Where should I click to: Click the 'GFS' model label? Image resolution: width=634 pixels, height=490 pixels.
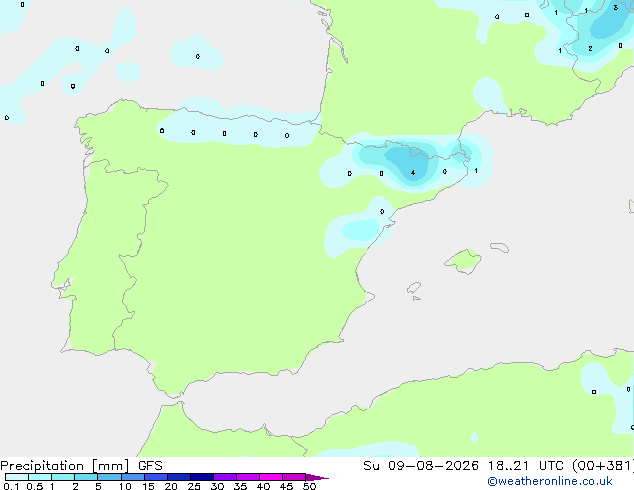[x=150, y=466]
